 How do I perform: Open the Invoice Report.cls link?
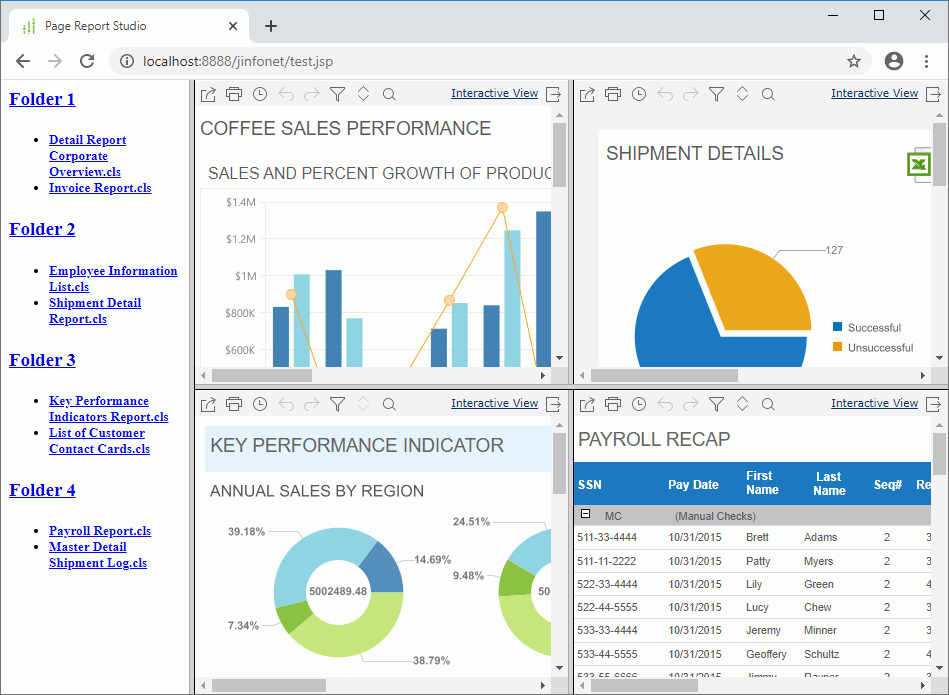(x=100, y=188)
